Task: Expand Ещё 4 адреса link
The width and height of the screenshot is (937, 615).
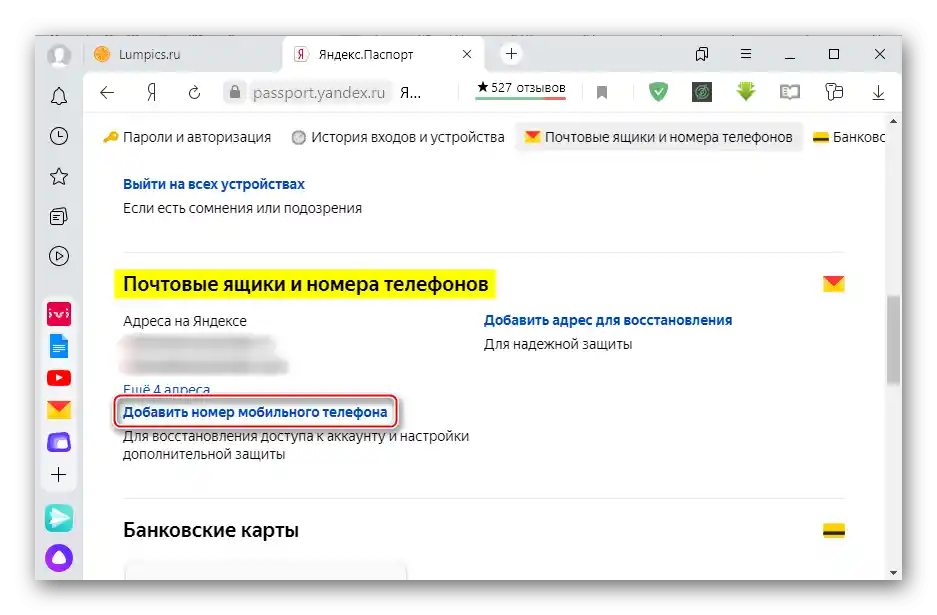Action: click(x=167, y=390)
